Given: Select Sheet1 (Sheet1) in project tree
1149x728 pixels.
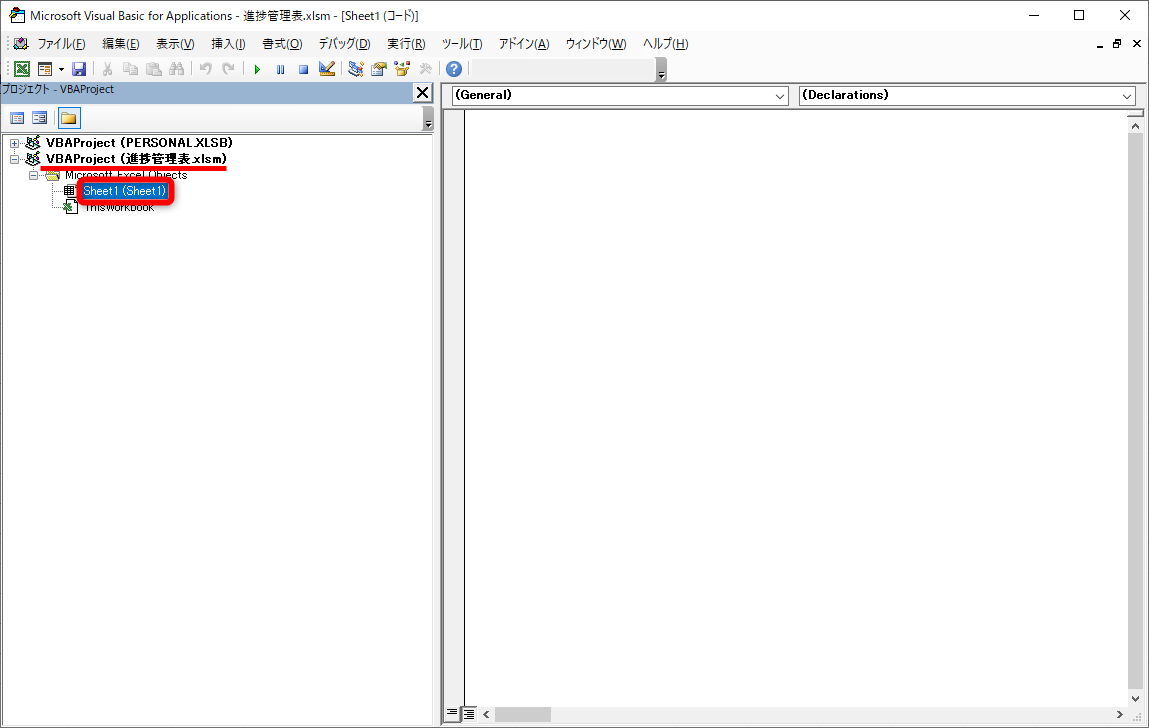Looking at the screenshot, I should pos(125,191).
